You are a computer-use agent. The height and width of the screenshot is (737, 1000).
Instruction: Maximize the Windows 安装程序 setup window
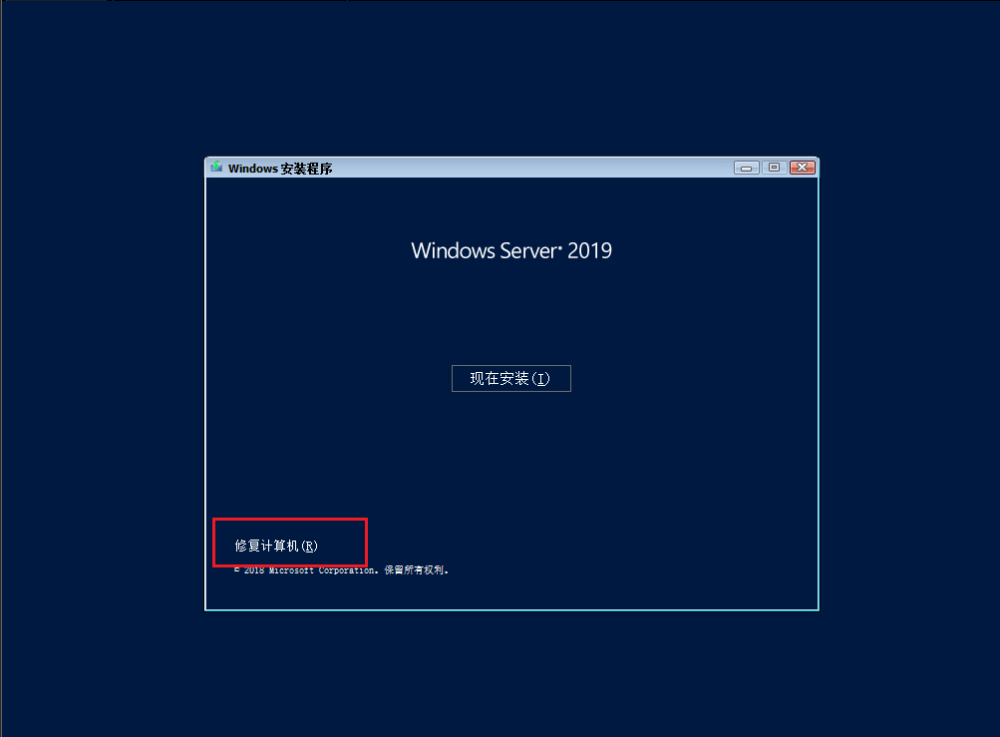(774, 168)
